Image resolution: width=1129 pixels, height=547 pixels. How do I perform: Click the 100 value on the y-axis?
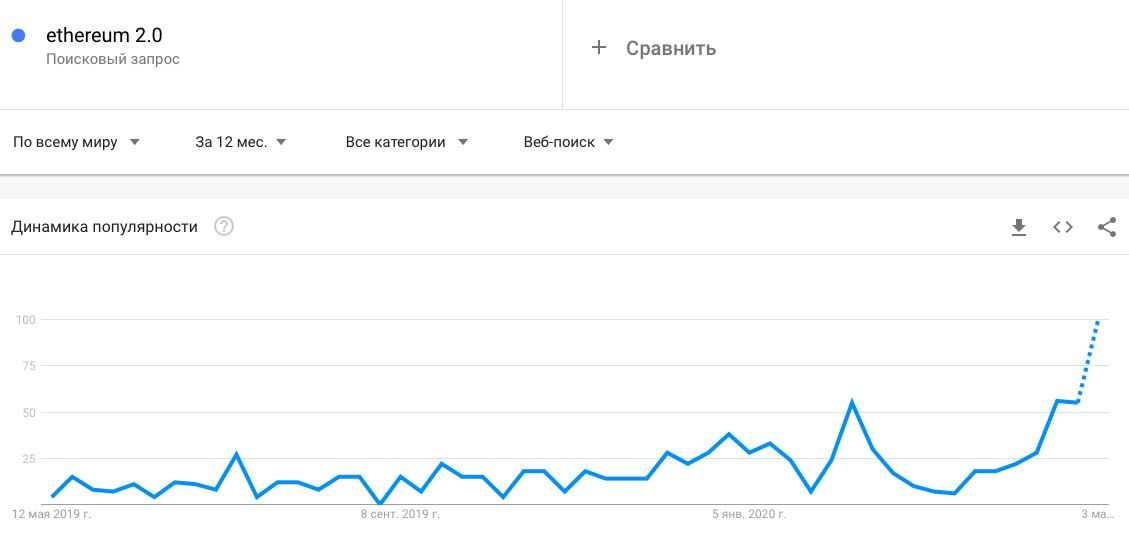(26, 320)
